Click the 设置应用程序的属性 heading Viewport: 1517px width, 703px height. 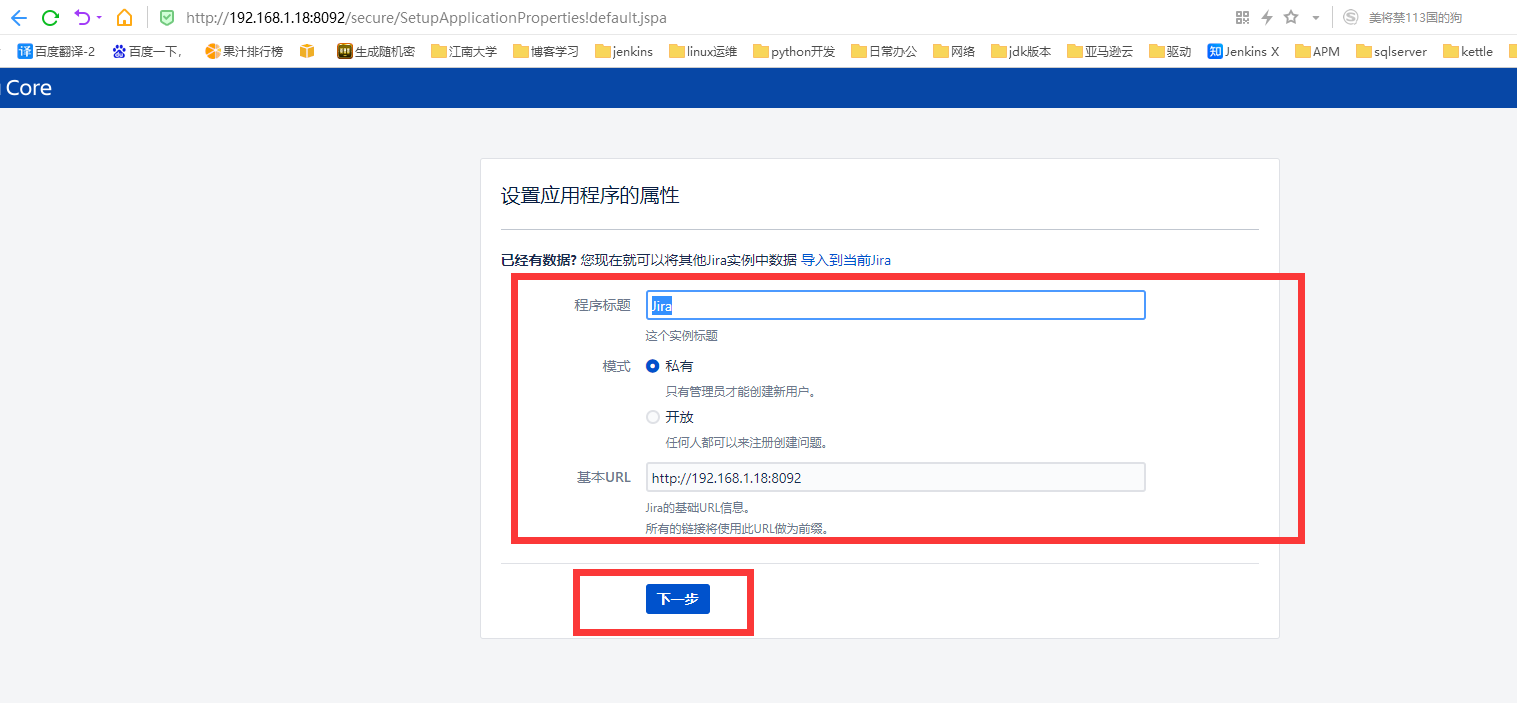[x=590, y=195]
